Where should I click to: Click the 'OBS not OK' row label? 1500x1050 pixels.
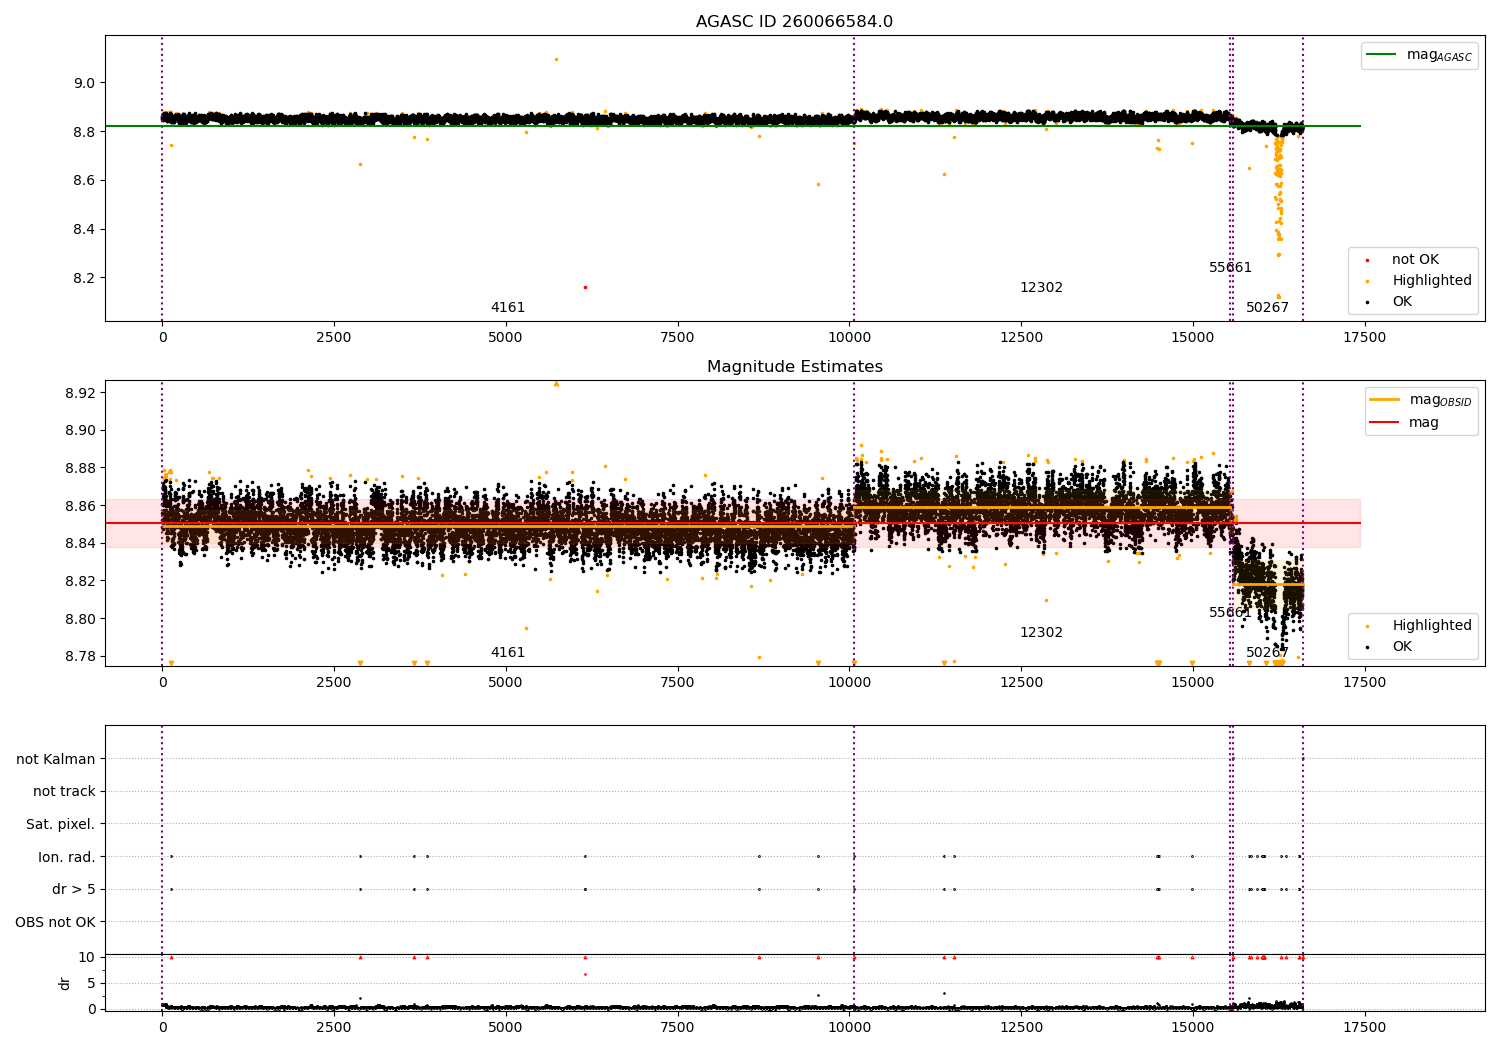(56, 922)
